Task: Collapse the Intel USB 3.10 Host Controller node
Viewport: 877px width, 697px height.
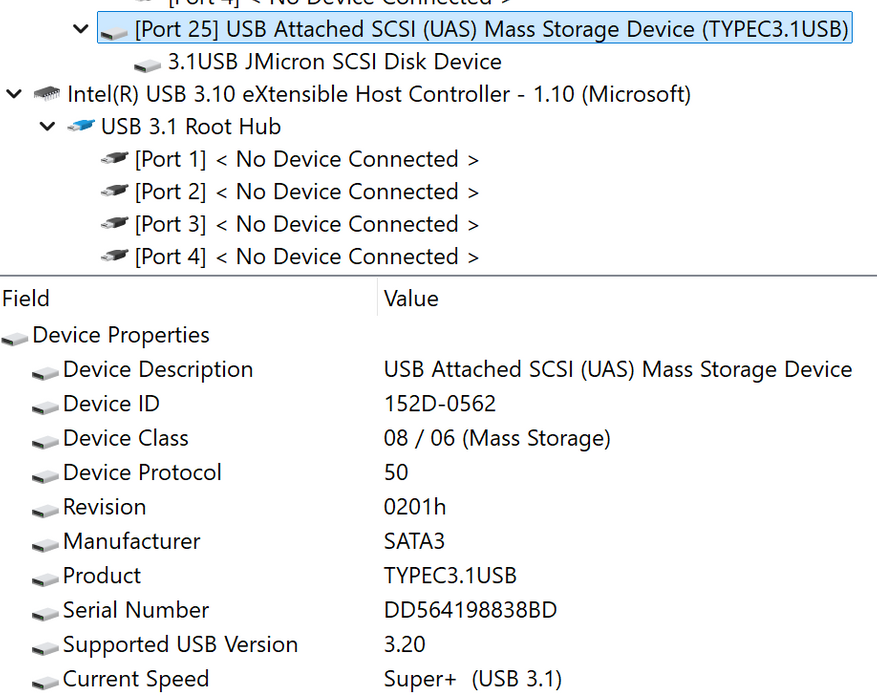Action: coord(14,94)
